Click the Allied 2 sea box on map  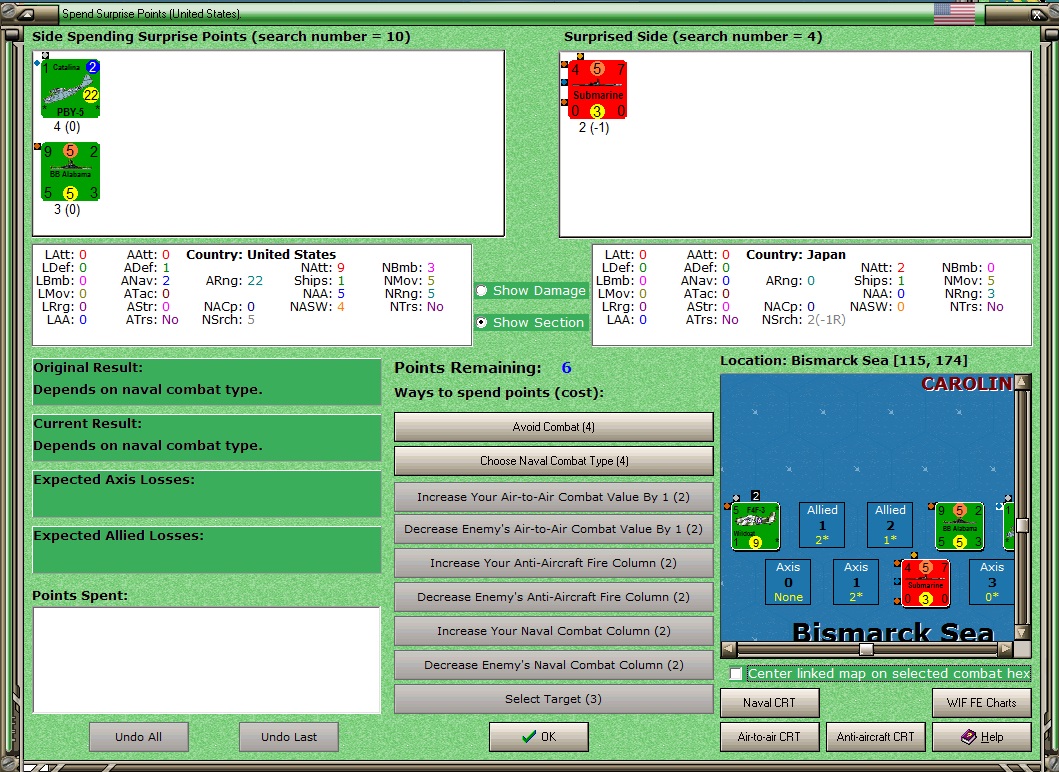point(890,525)
